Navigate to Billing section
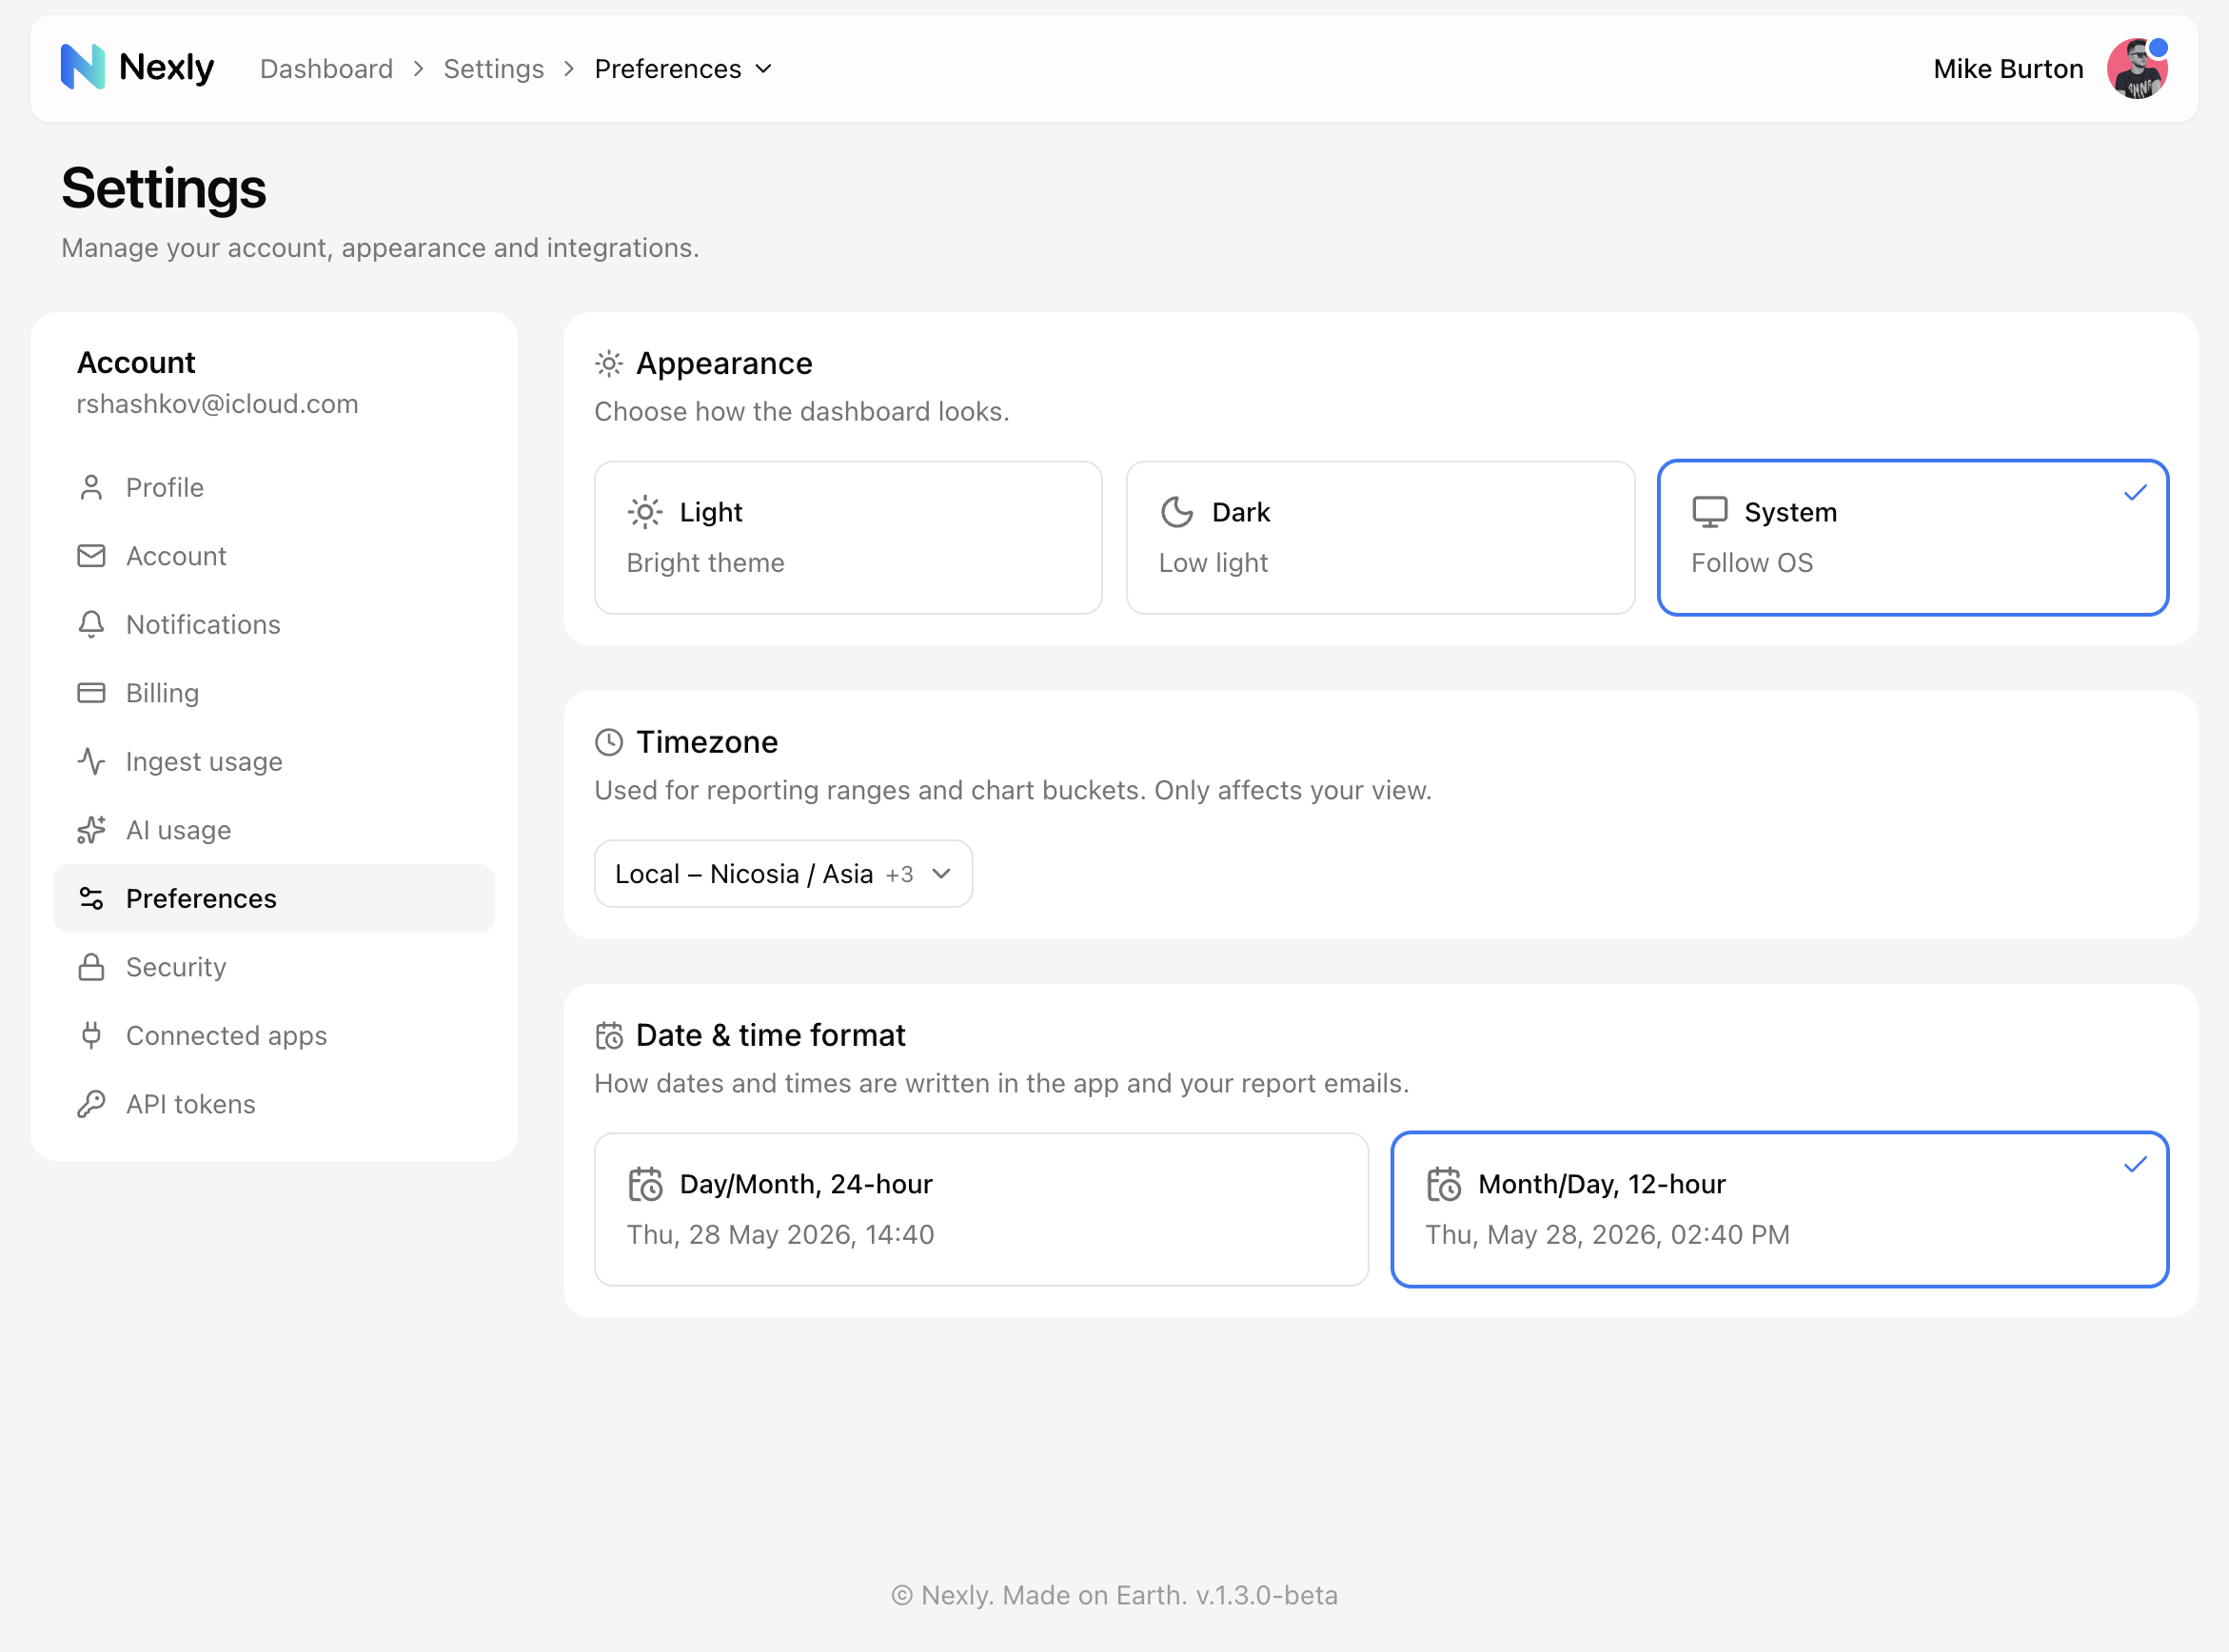The width and height of the screenshot is (2229, 1652). point(273,693)
